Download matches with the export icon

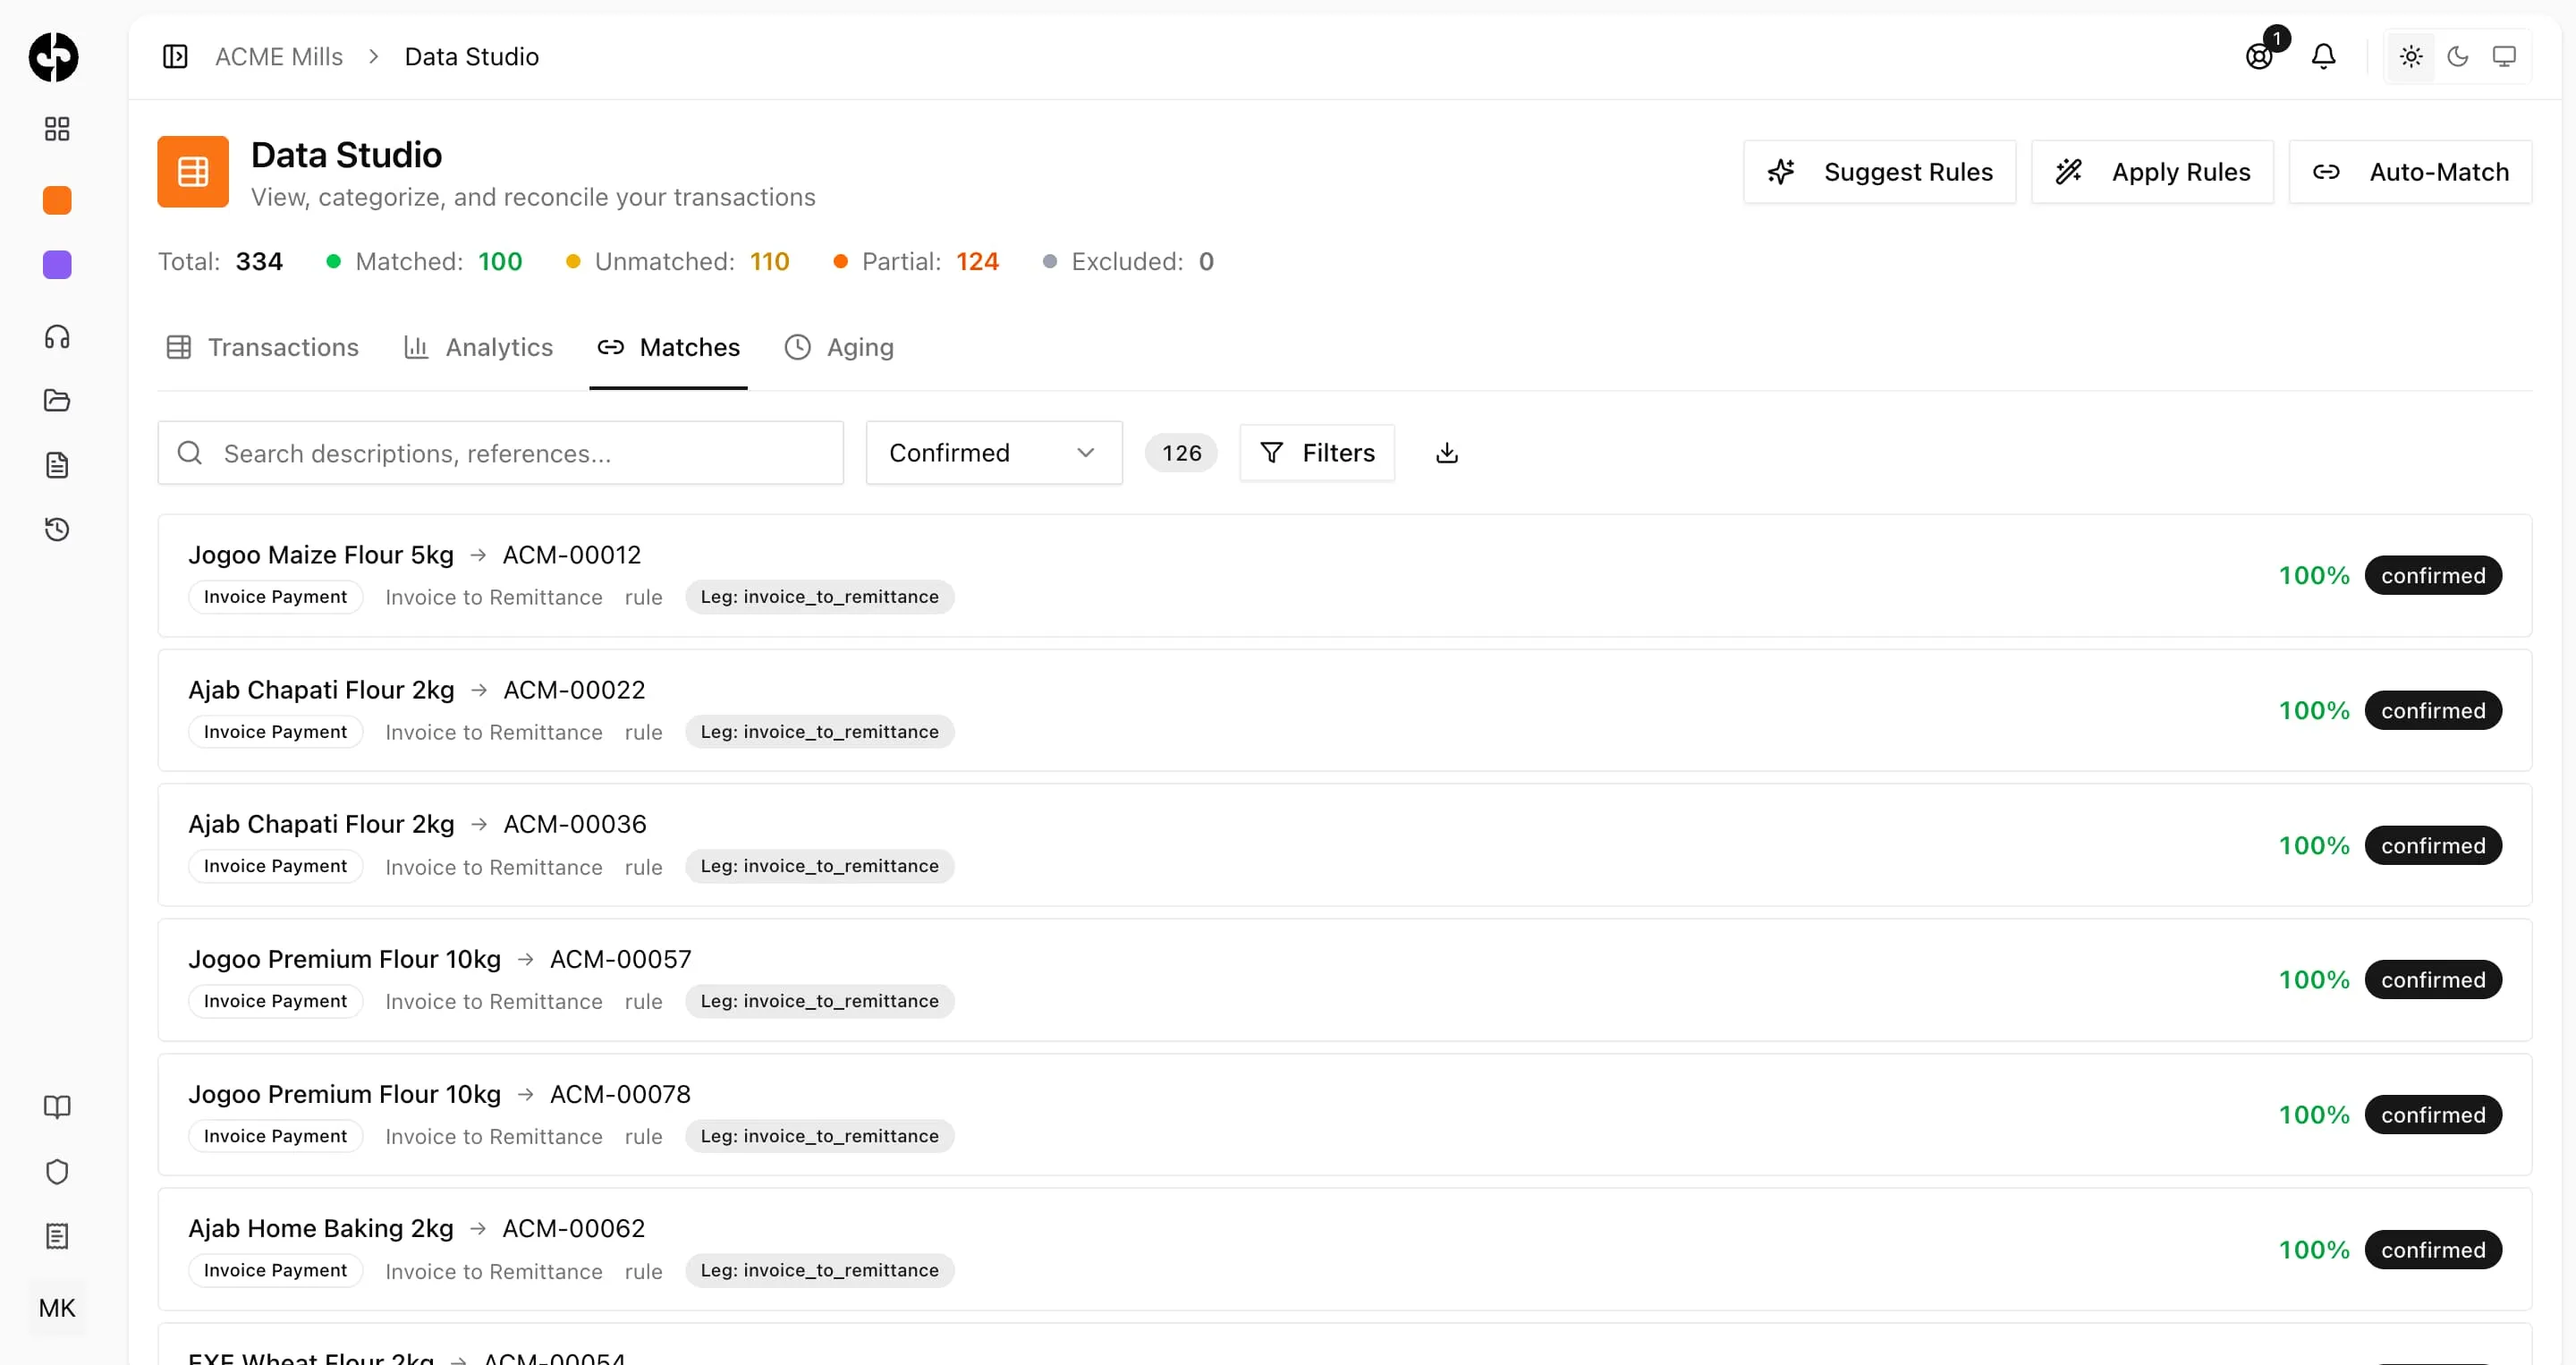tap(1447, 453)
